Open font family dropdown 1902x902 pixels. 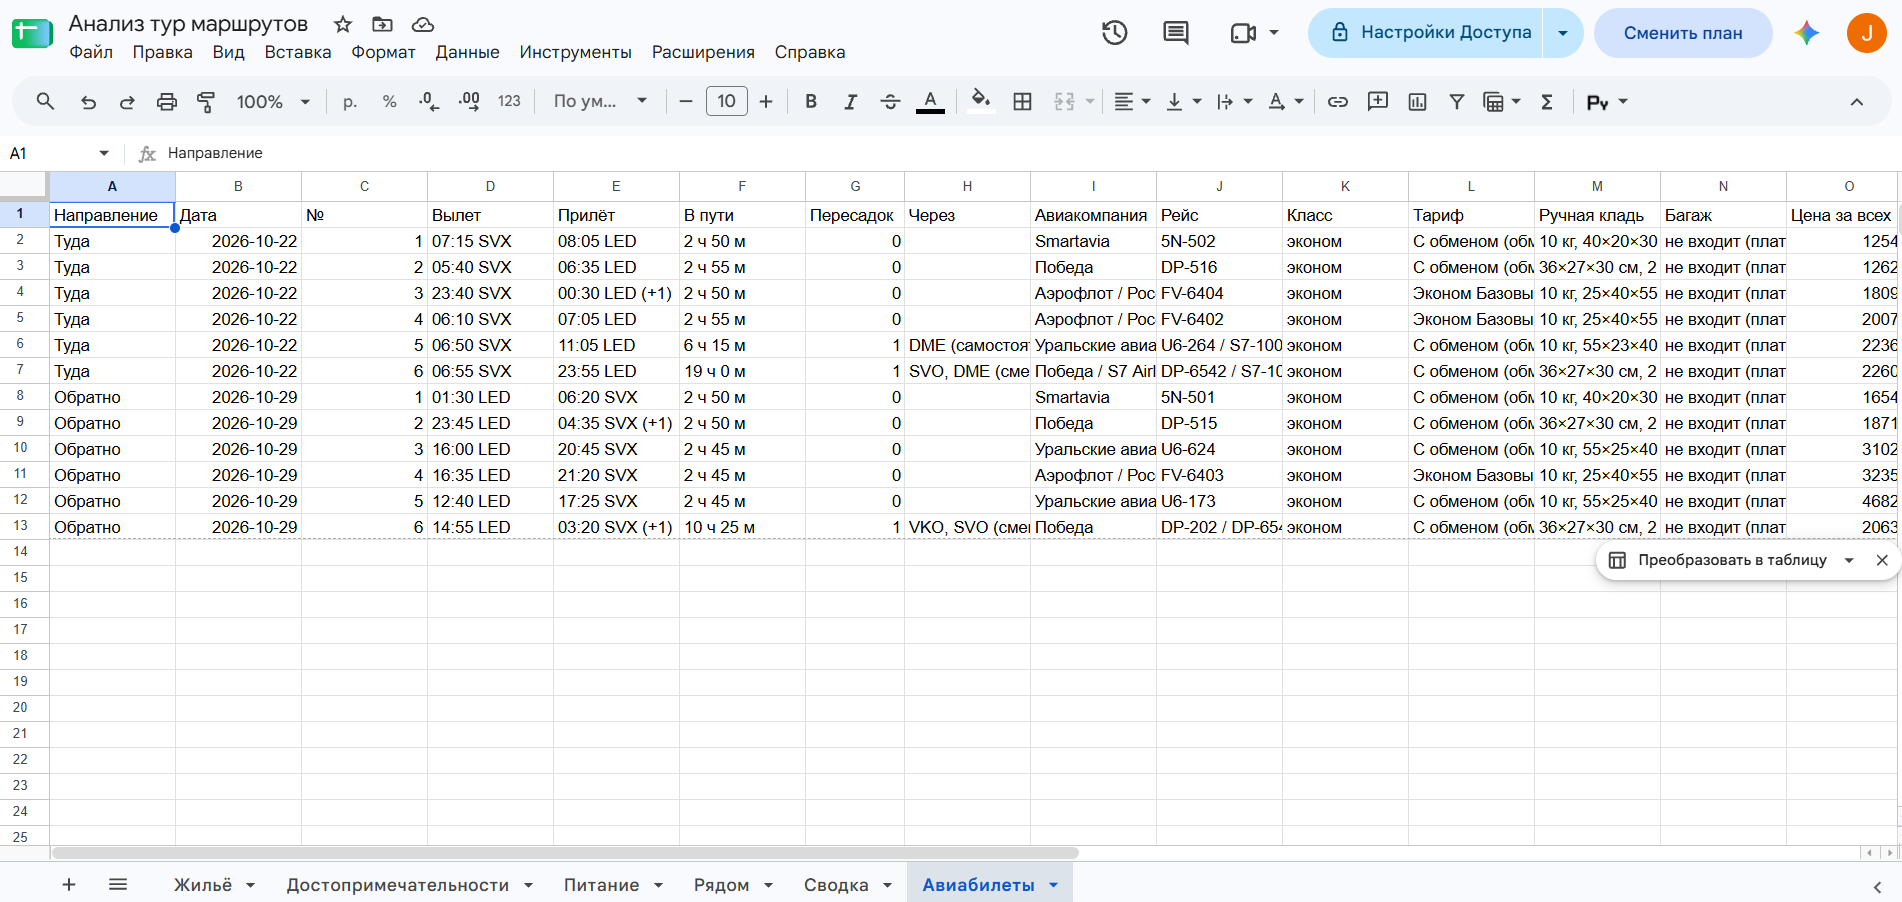point(600,101)
